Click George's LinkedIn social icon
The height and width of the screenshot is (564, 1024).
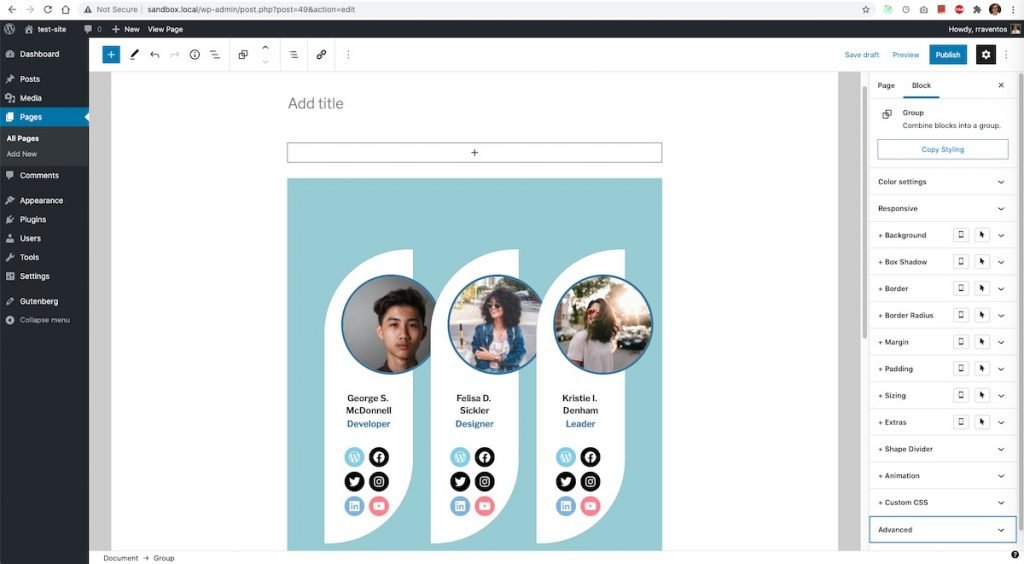[x=354, y=506]
